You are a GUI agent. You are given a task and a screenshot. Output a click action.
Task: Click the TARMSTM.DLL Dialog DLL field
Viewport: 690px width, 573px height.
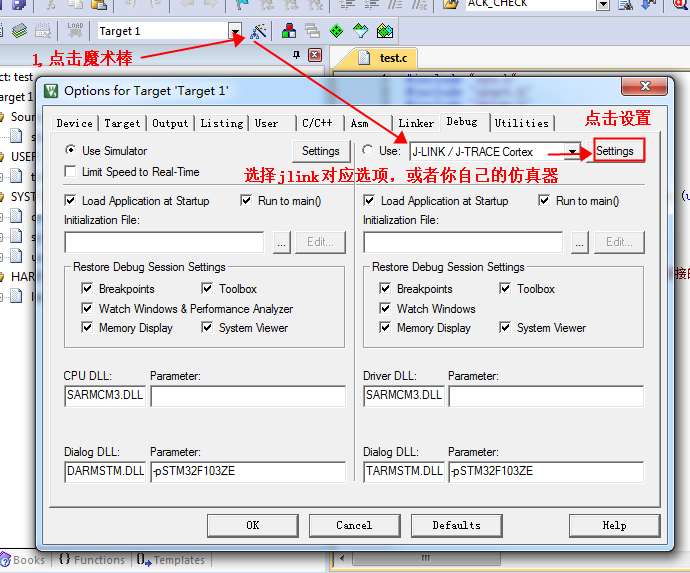point(404,472)
